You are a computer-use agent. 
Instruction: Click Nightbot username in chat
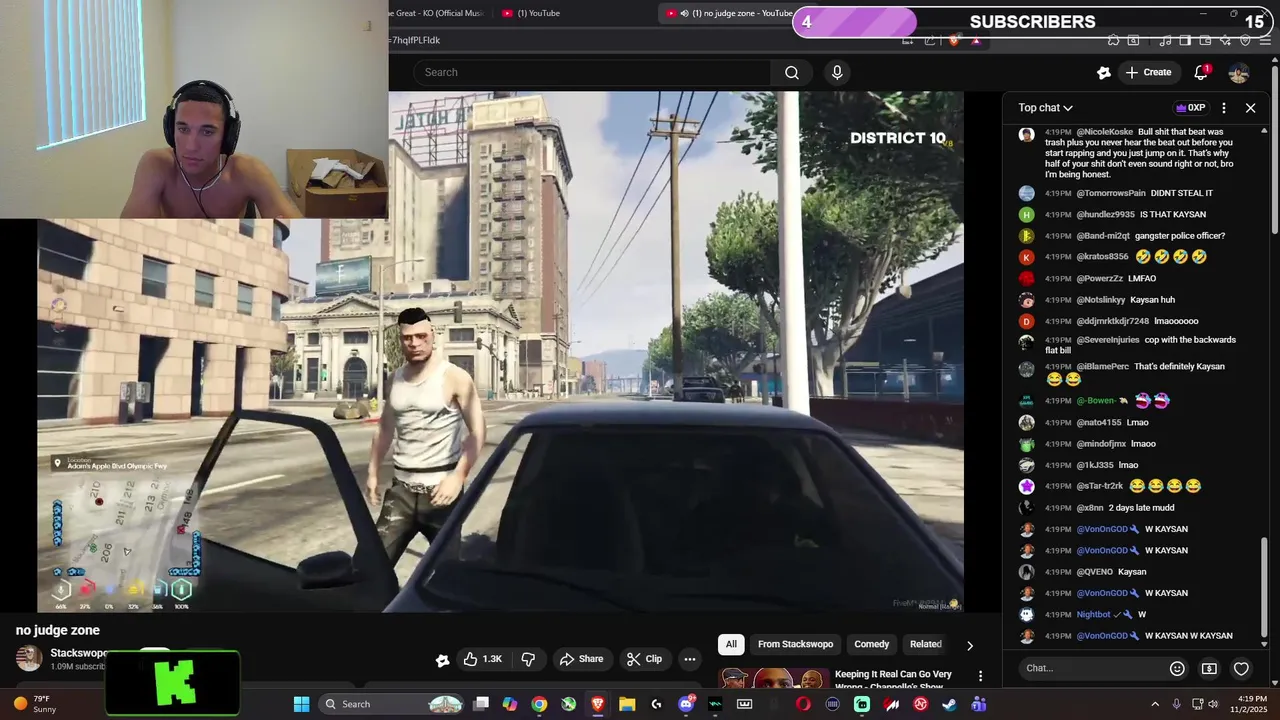pyautogui.click(x=1093, y=615)
